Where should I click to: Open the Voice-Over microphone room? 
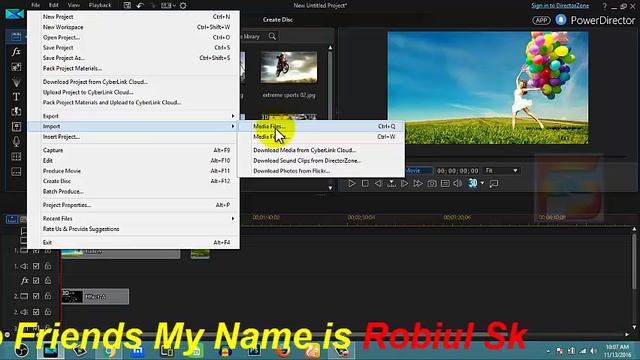[16, 142]
